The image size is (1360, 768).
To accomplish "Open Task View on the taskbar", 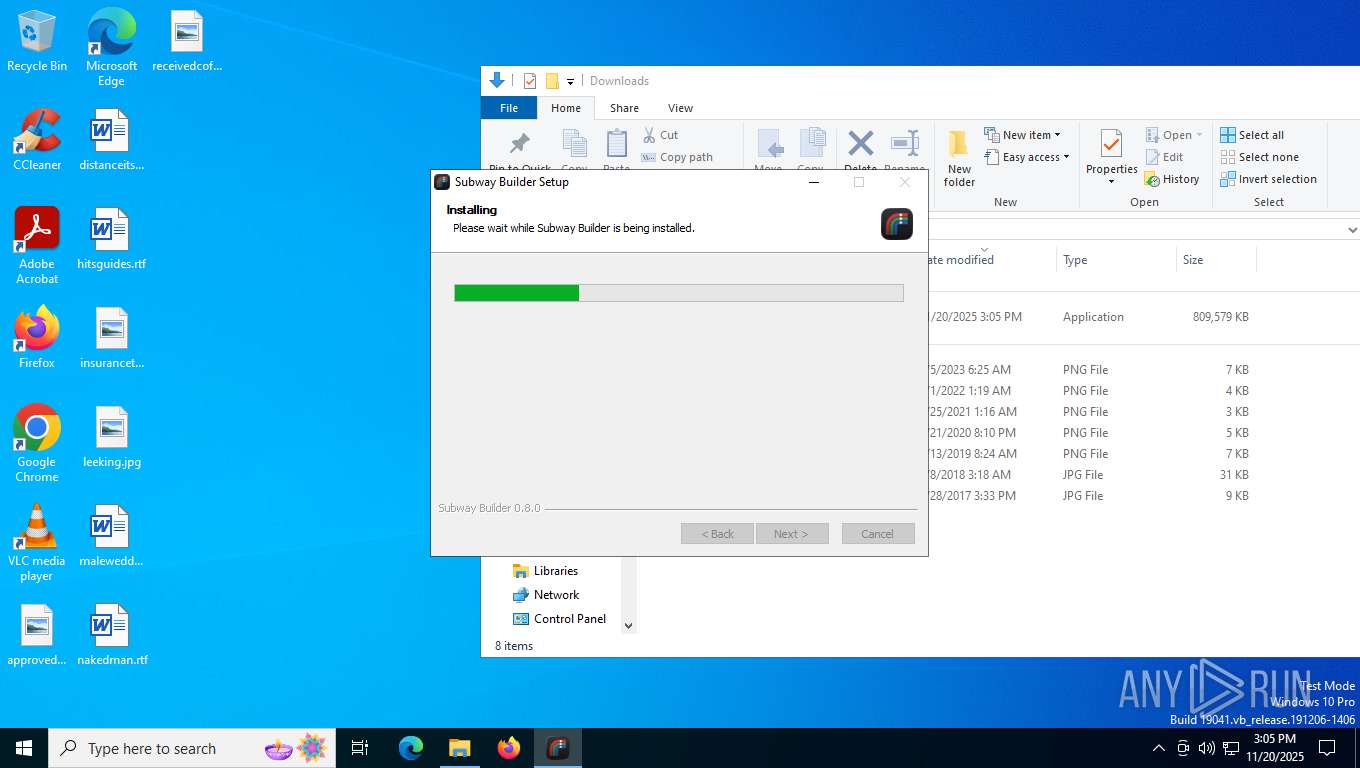I will [360, 748].
